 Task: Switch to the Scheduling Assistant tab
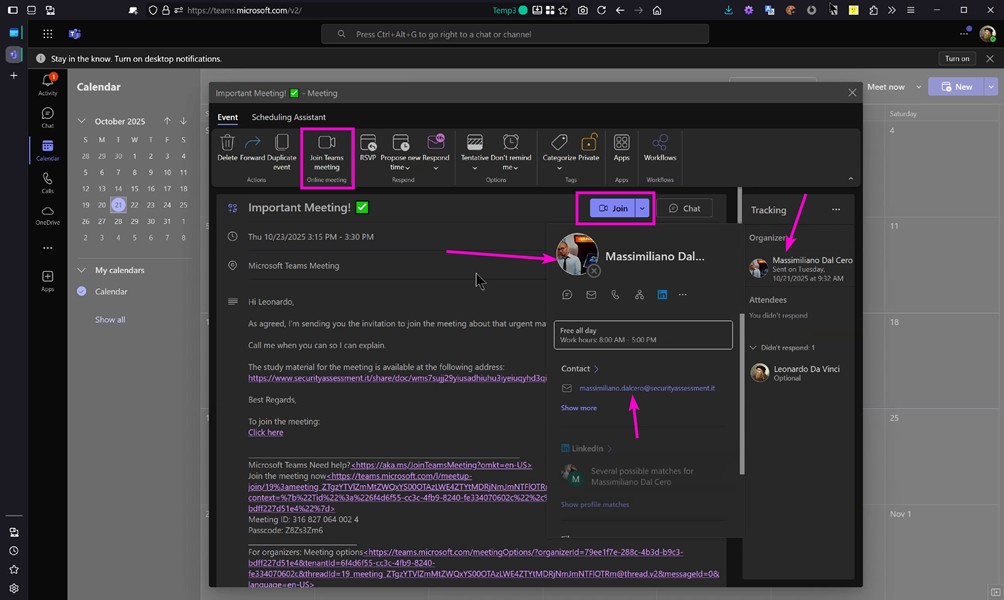[x=288, y=117]
